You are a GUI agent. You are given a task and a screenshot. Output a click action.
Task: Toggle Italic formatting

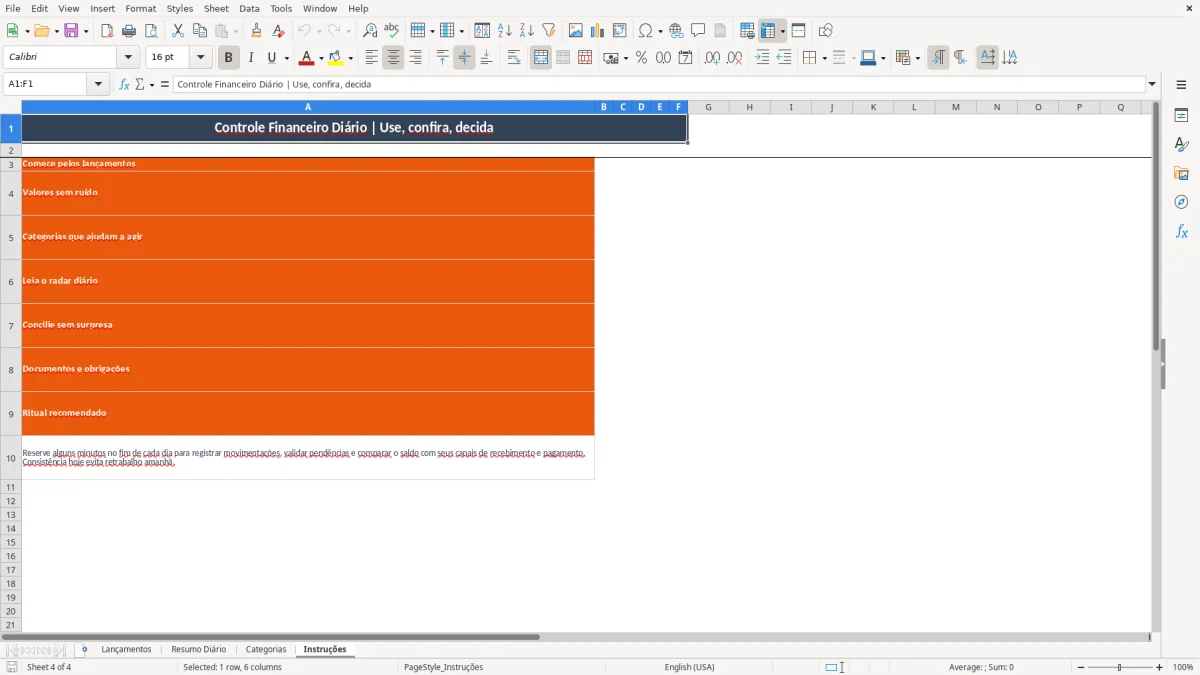[x=250, y=58]
